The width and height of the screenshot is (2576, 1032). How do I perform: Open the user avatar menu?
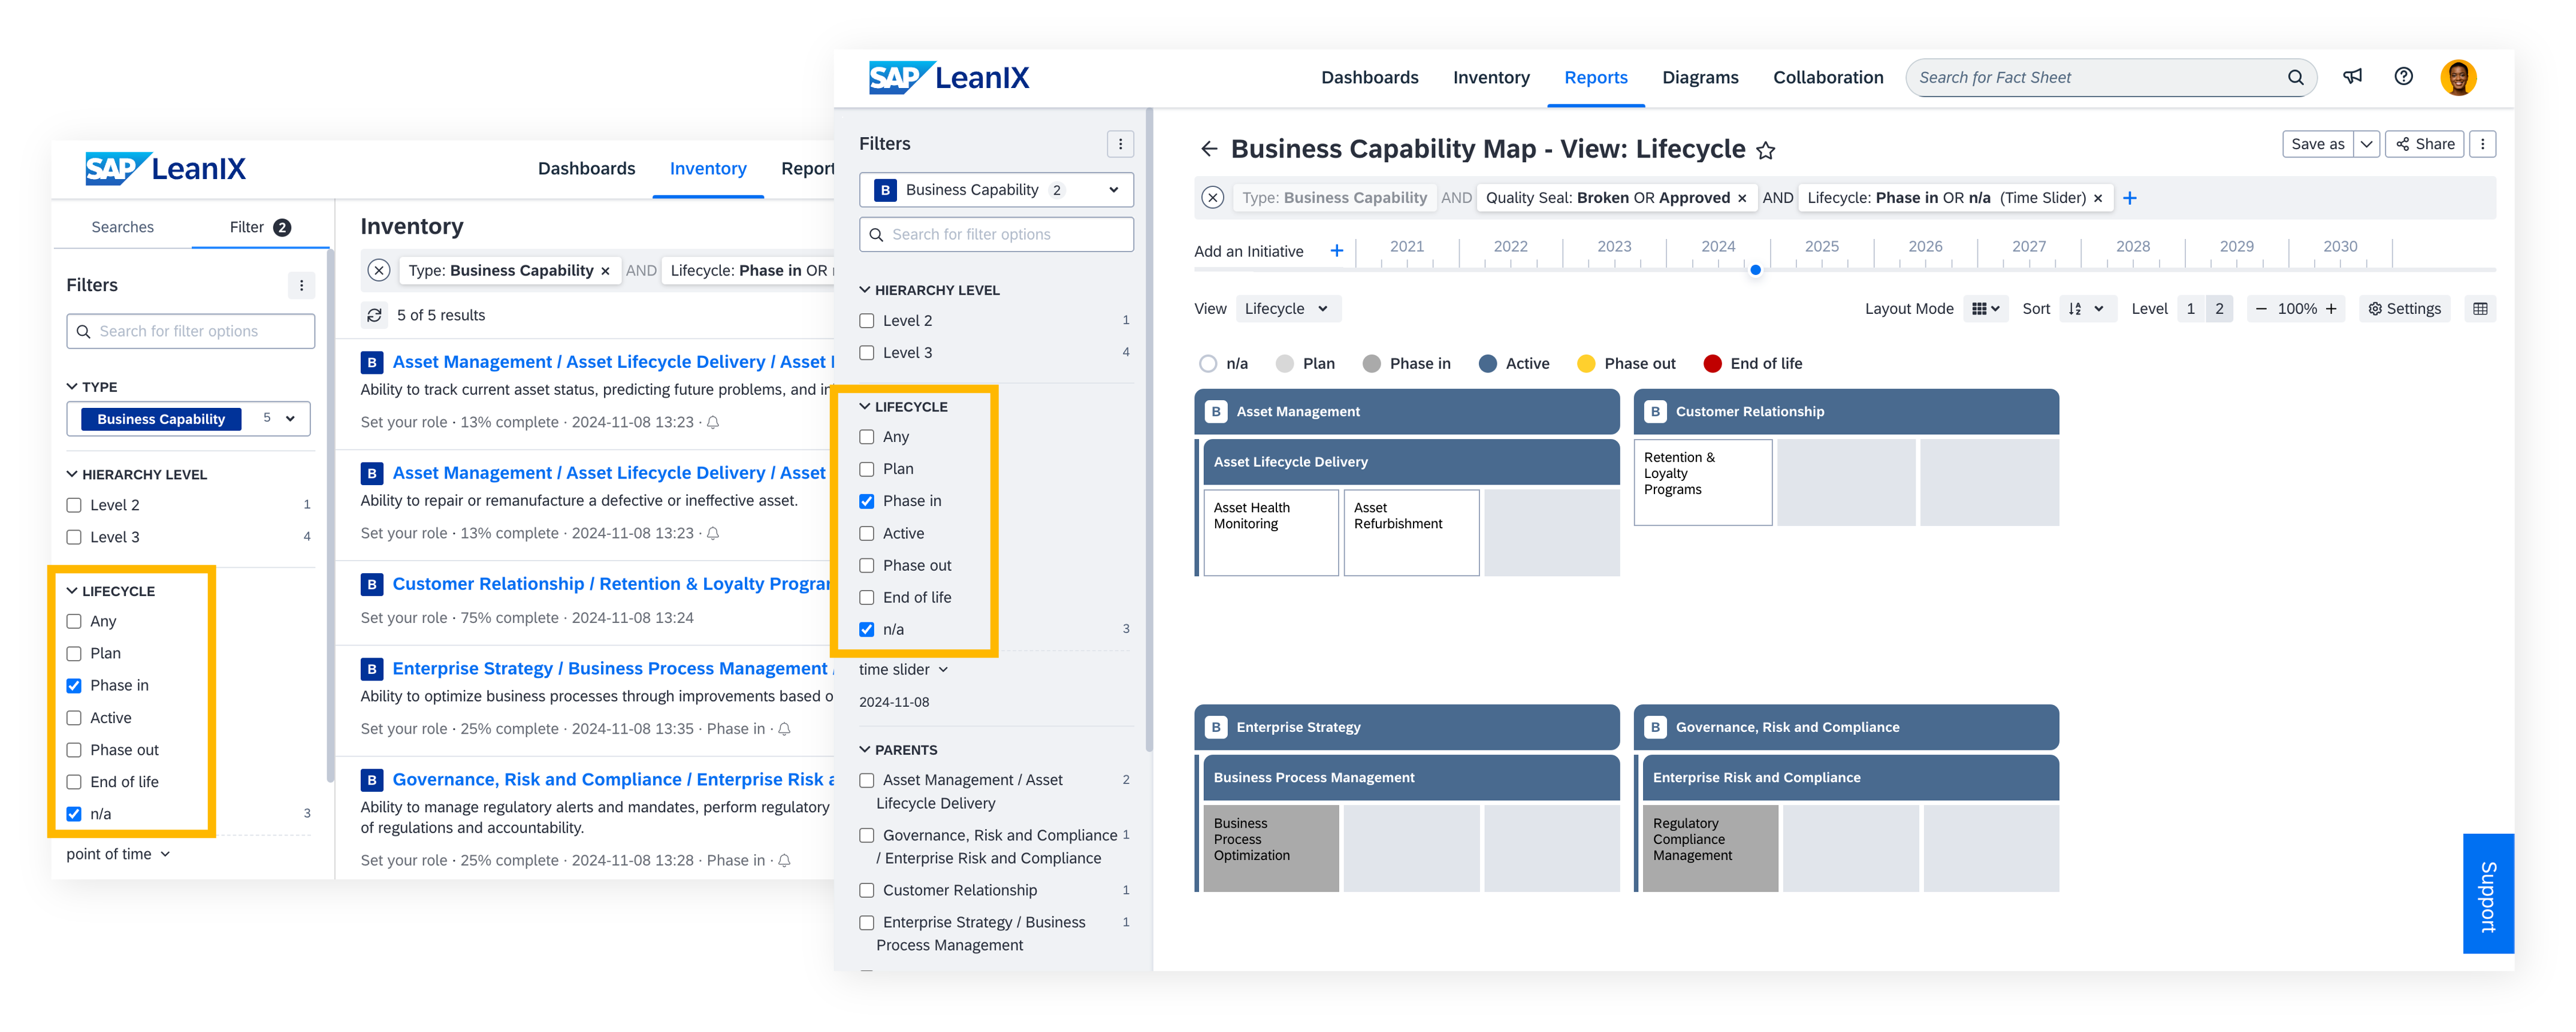click(2458, 77)
